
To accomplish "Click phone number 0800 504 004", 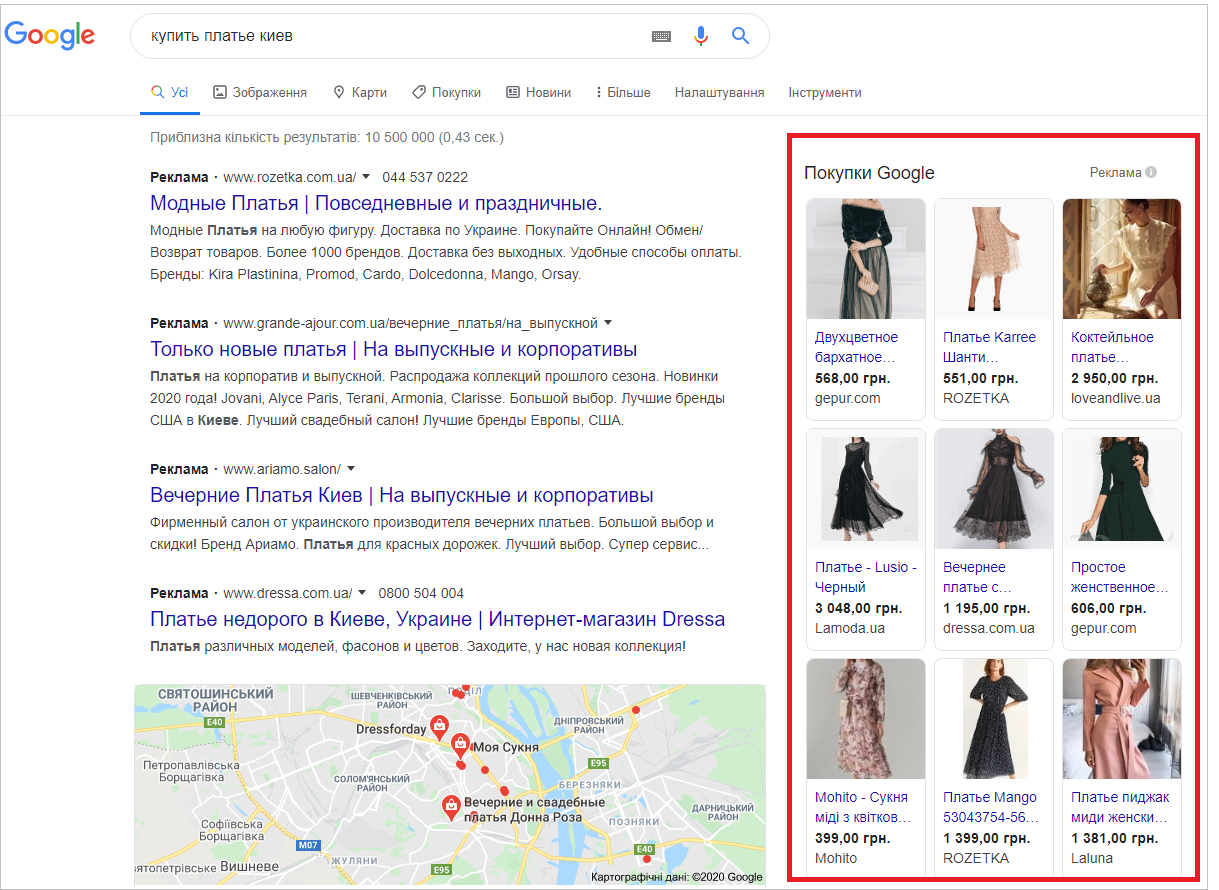I will (x=421, y=593).
